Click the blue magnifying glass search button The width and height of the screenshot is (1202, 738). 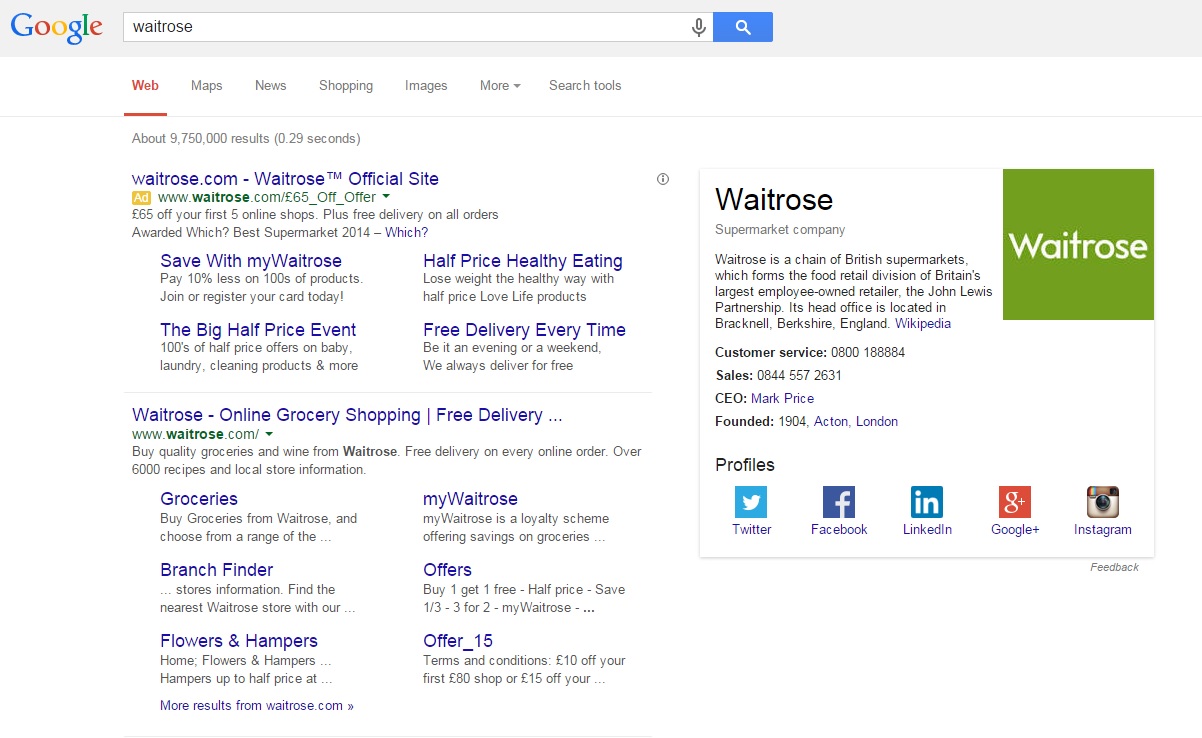click(742, 27)
